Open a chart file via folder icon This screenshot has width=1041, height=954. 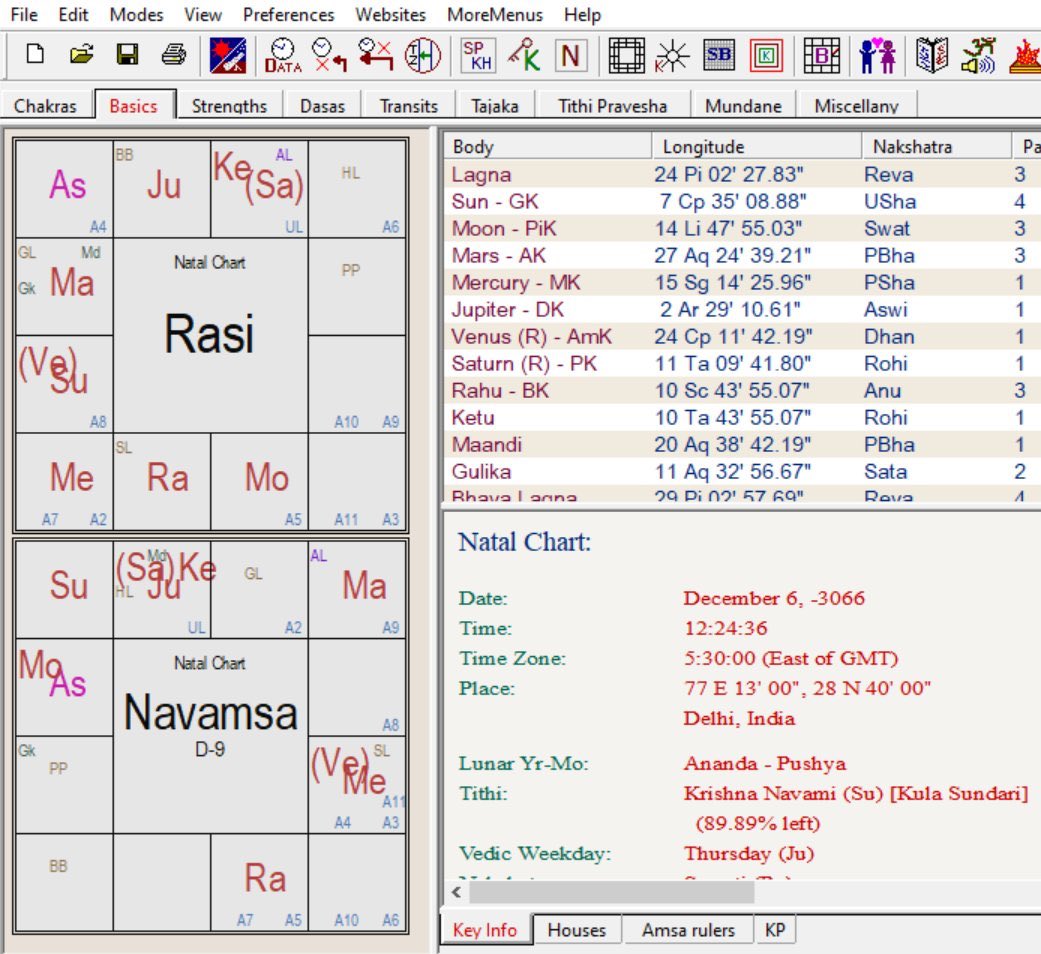click(81, 54)
